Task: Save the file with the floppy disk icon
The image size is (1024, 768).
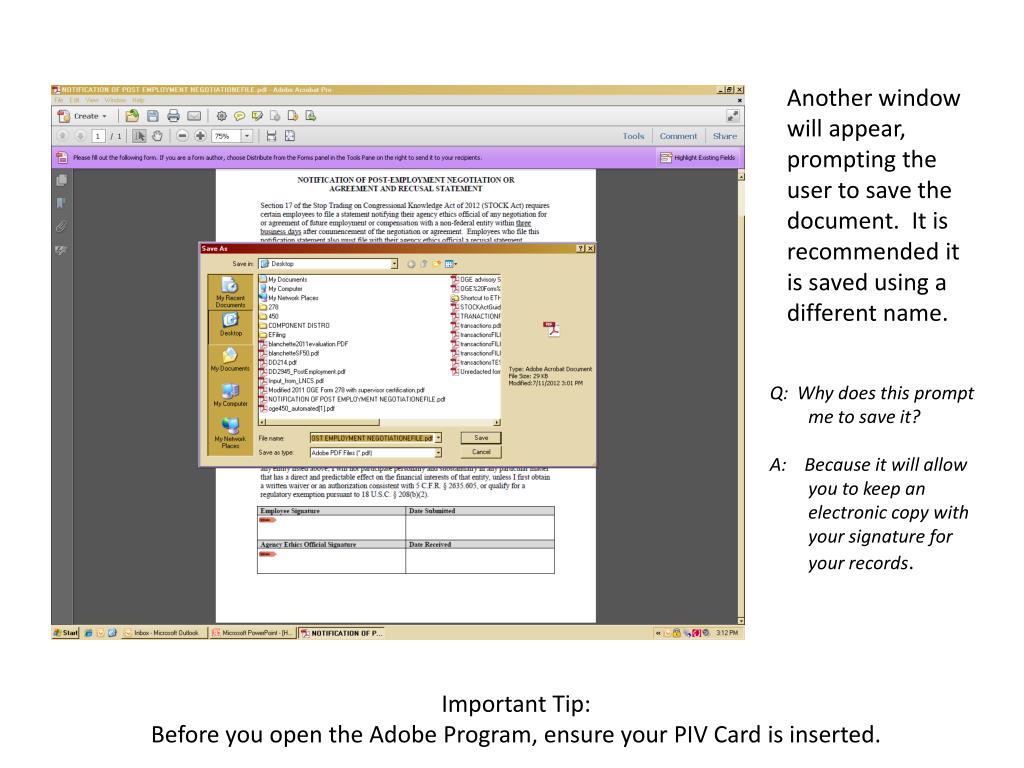Action: [153, 116]
